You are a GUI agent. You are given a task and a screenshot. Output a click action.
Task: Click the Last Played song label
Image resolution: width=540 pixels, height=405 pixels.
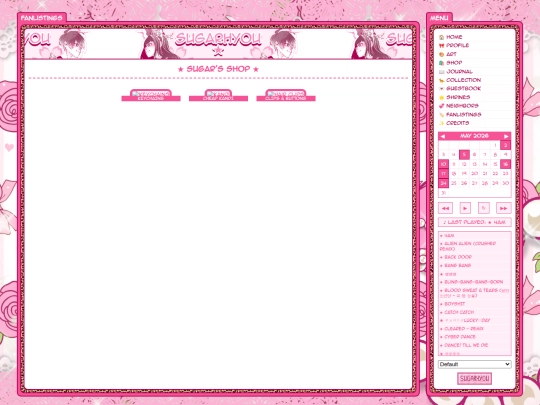[475, 222]
